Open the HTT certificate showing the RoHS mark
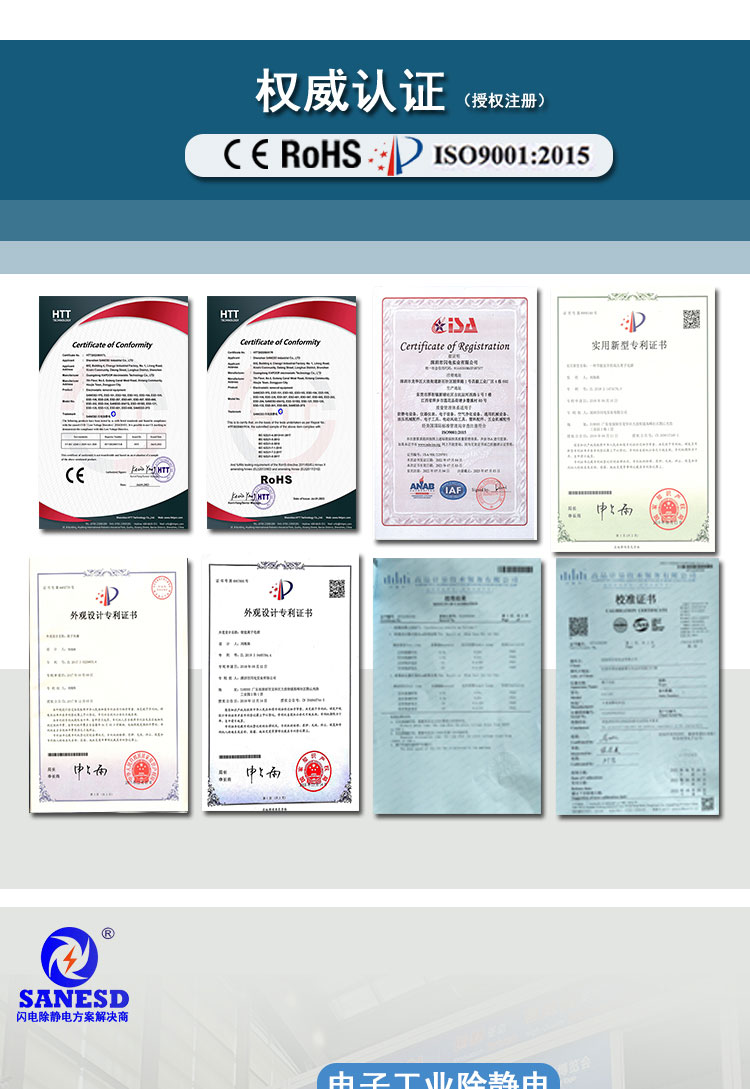 pyautogui.click(x=281, y=413)
